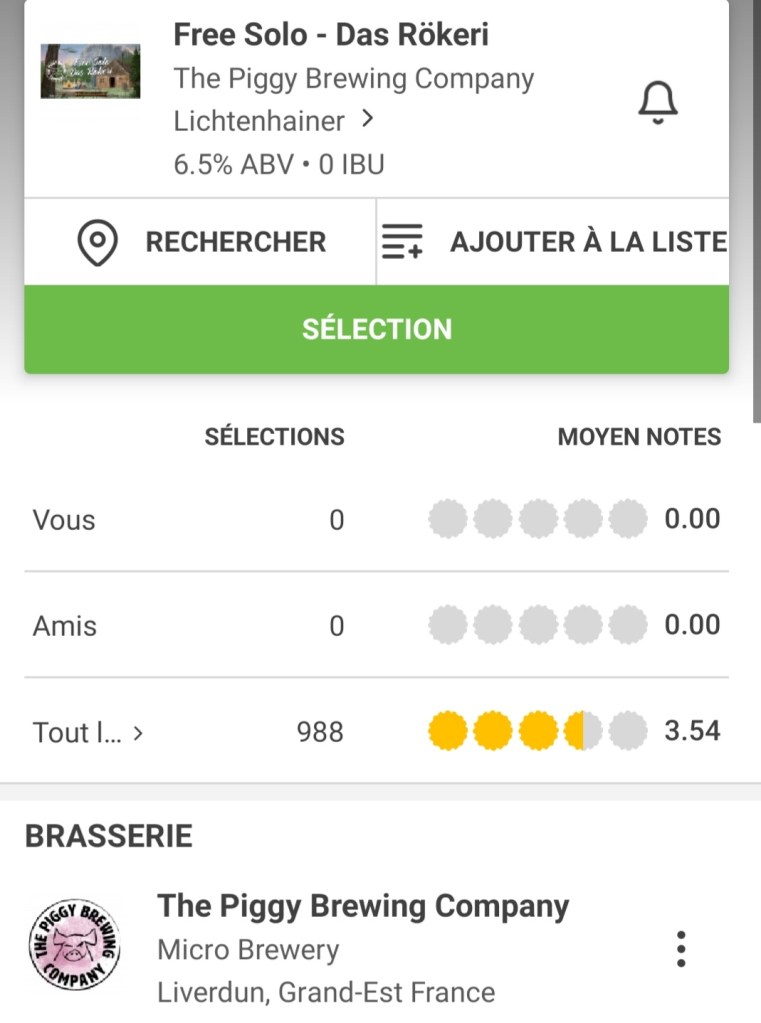Click the Vous rating caps
The width and height of the screenshot is (761, 1023).
(537, 519)
